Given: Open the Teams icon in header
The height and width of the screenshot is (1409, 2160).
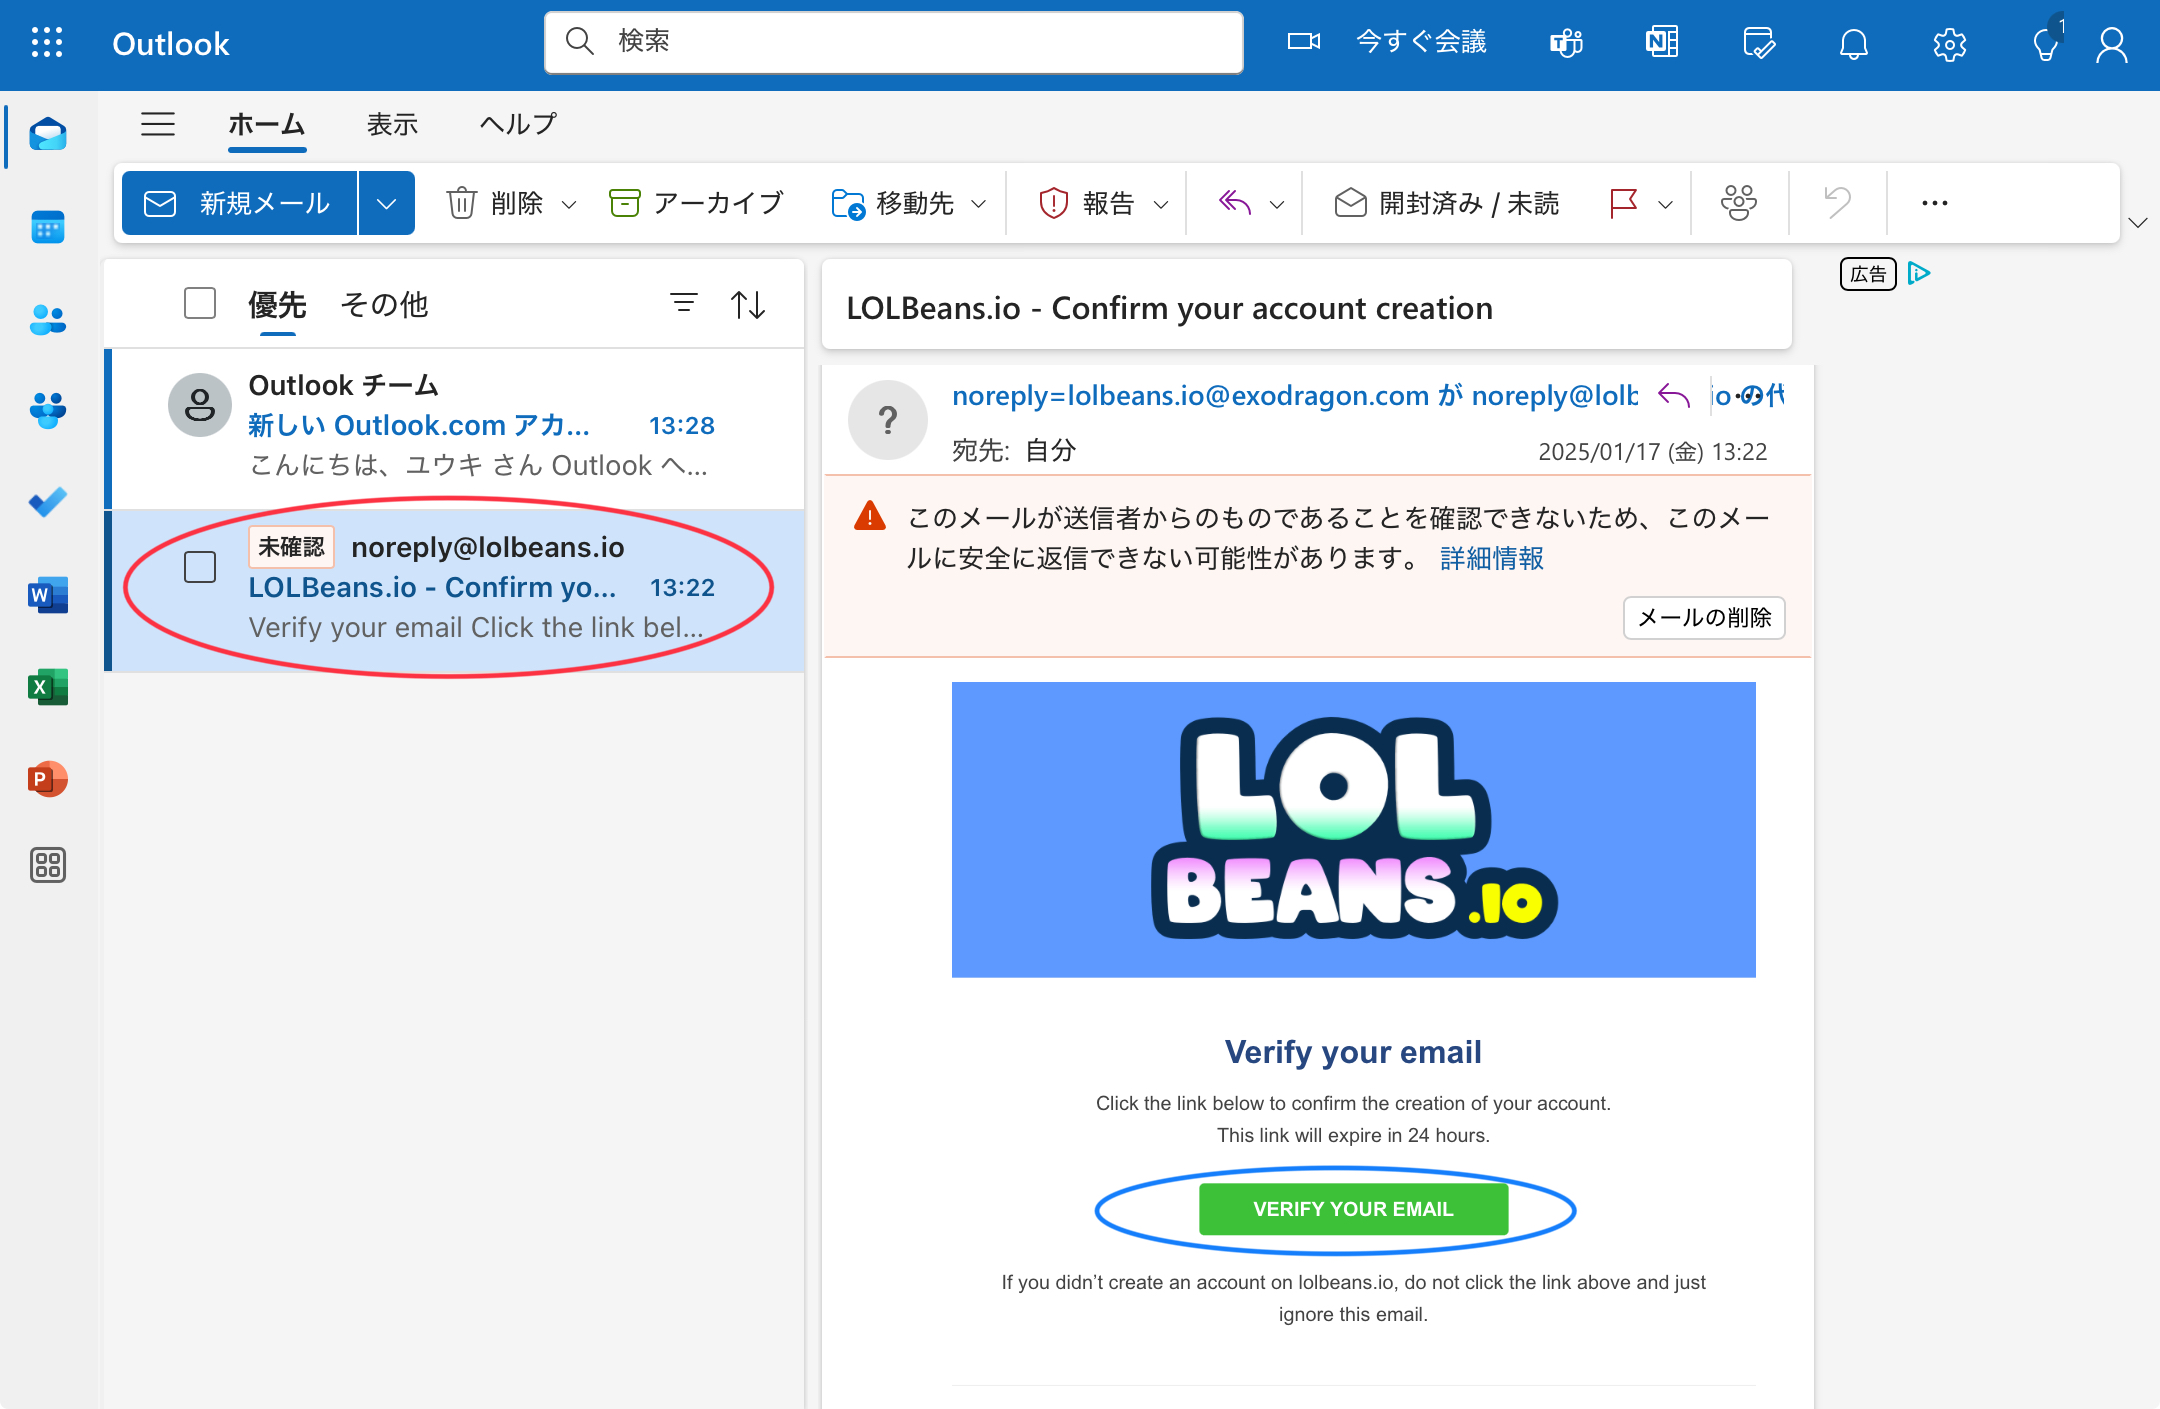Looking at the screenshot, I should pyautogui.click(x=1566, y=43).
